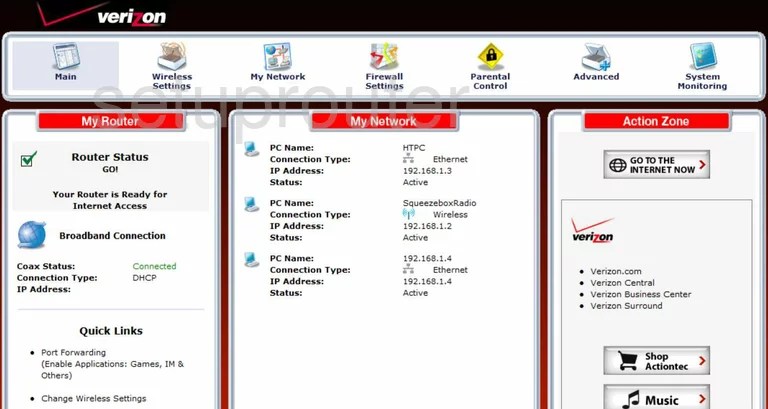
Task: Open the Firewall Settings icon
Action: coord(384,56)
